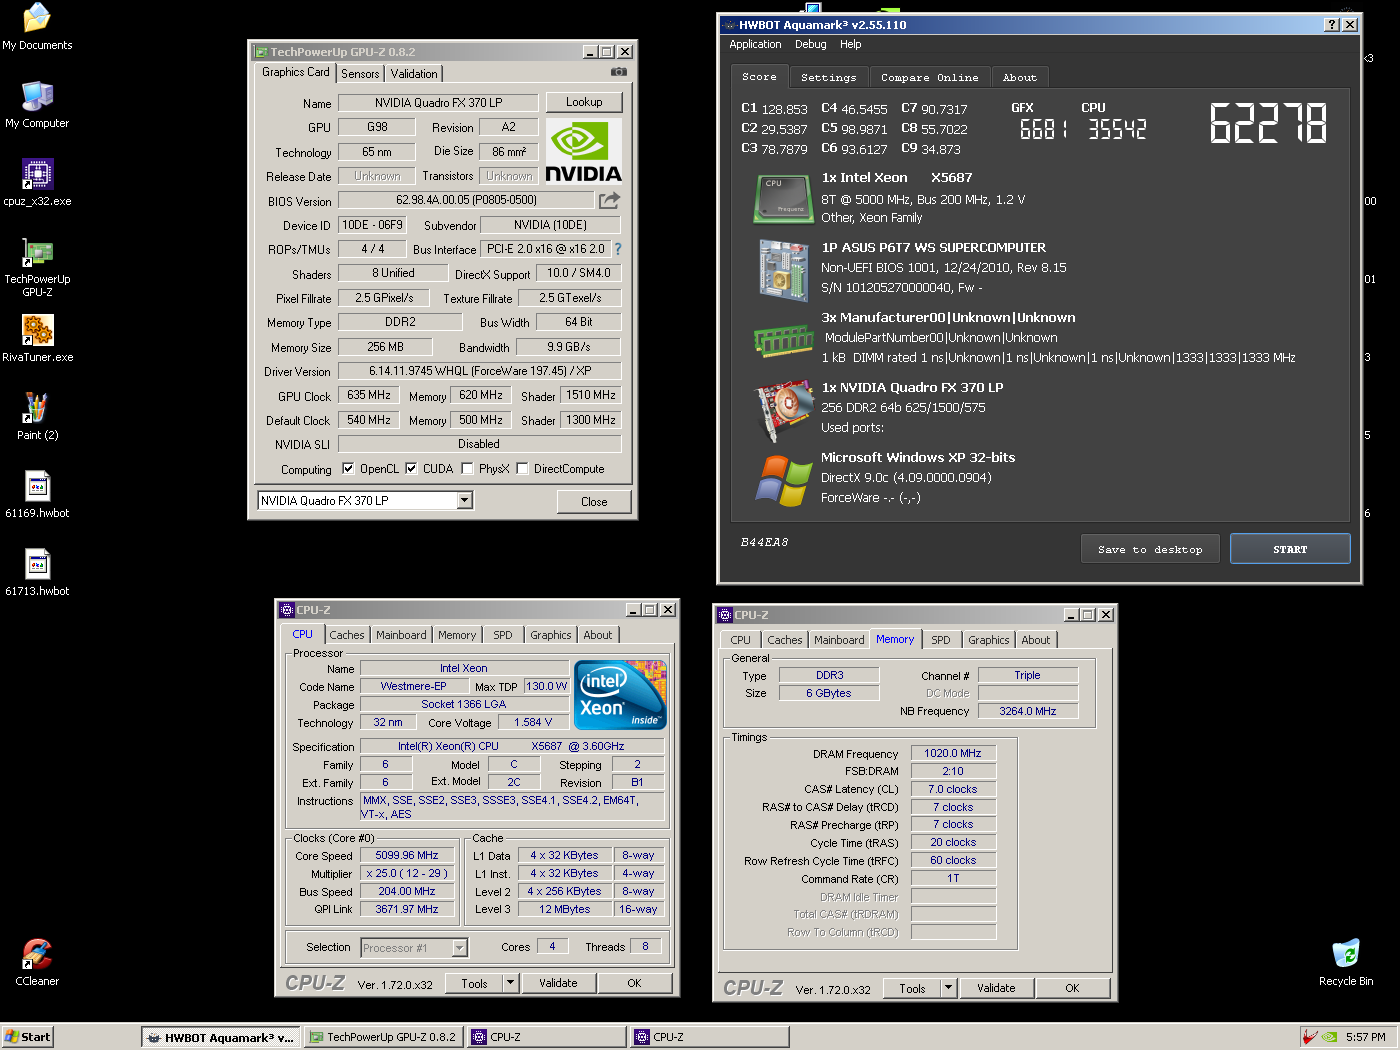Expand Tools dropdown arrow in CPU window
The height and width of the screenshot is (1050, 1400).
point(510,983)
